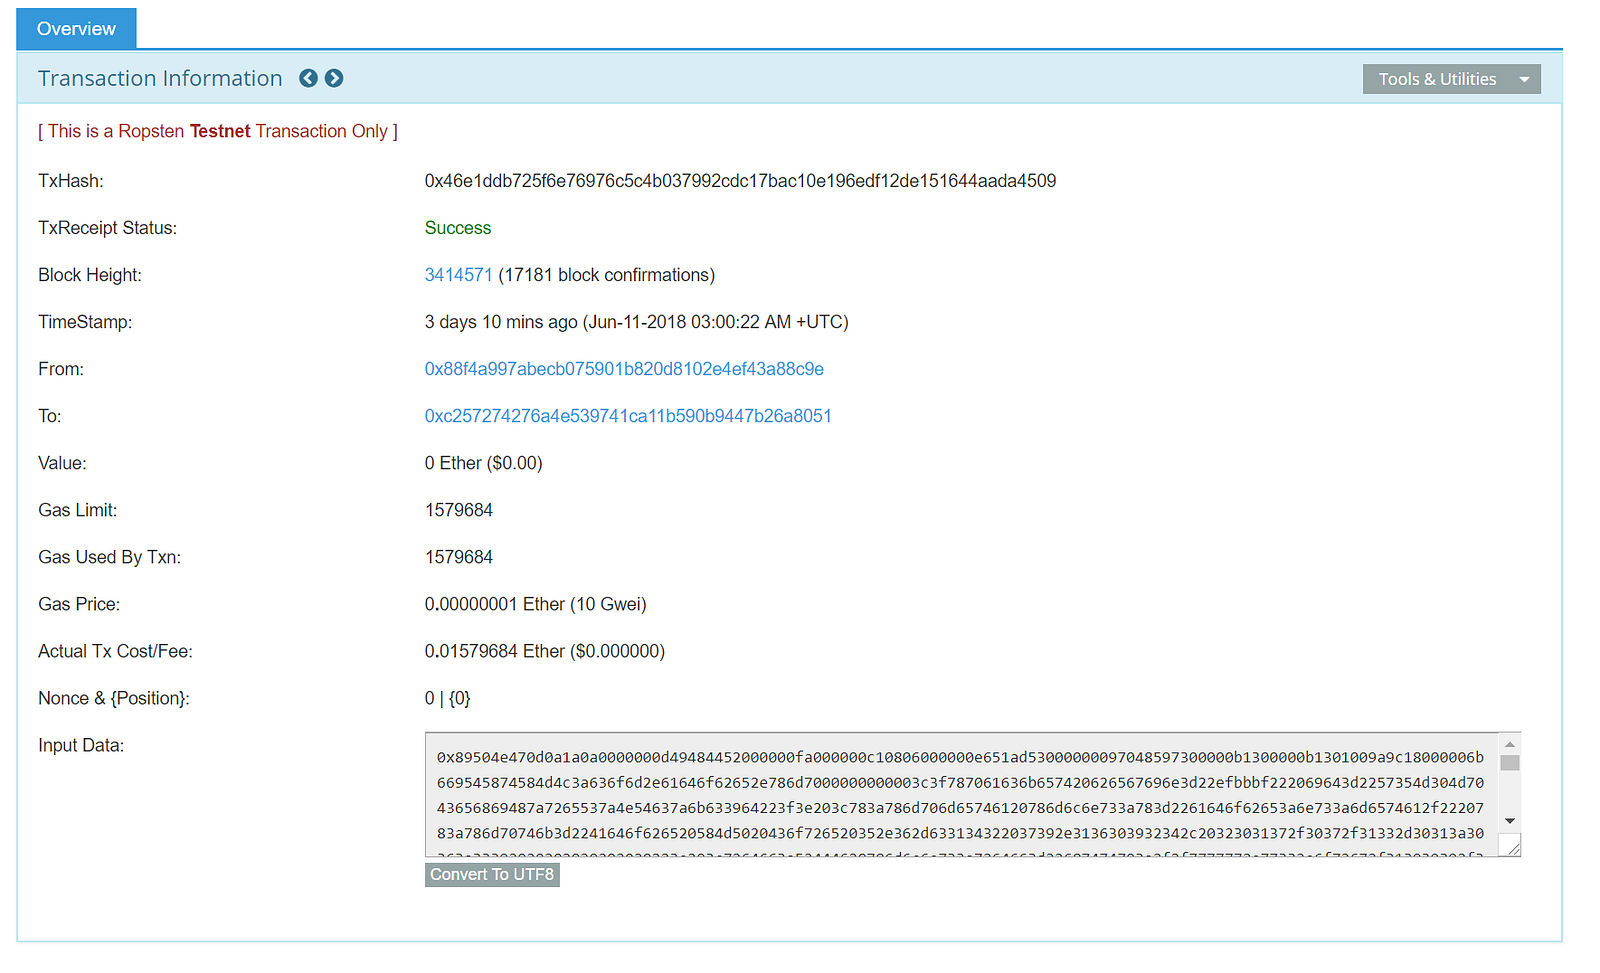The width and height of the screenshot is (1600, 973).
Task: Go to the next transaction arrow
Action: coord(334,78)
